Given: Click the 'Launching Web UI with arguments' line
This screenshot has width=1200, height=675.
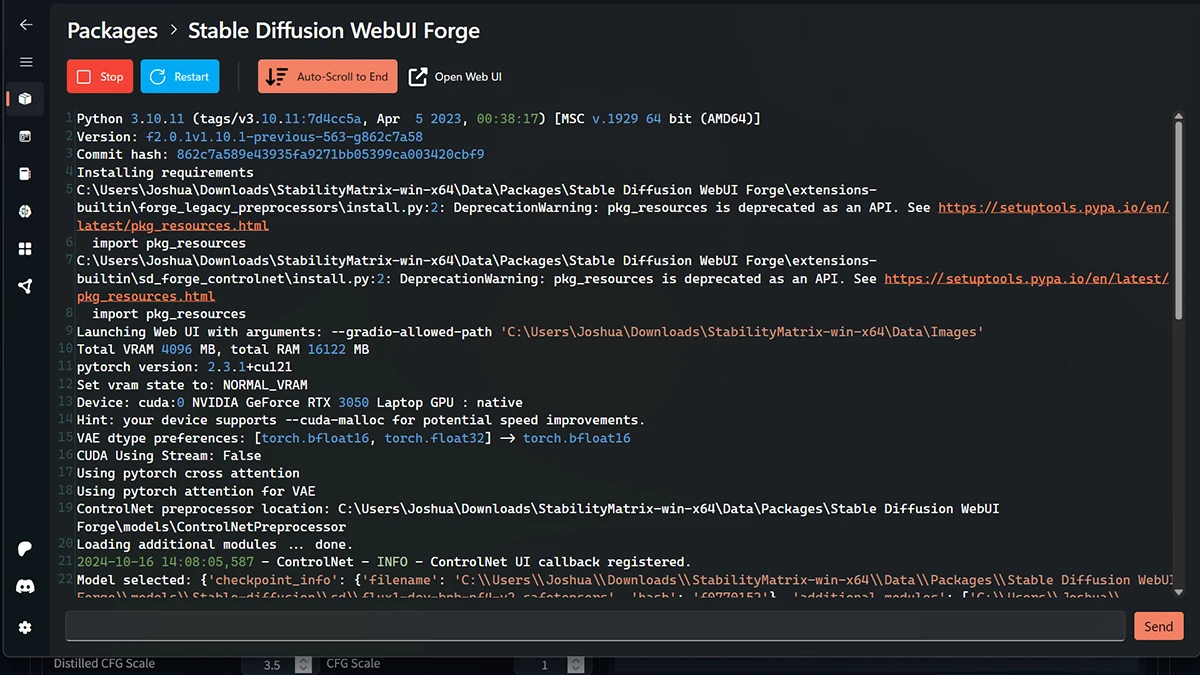Looking at the screenshot, I should click(530, 332).
